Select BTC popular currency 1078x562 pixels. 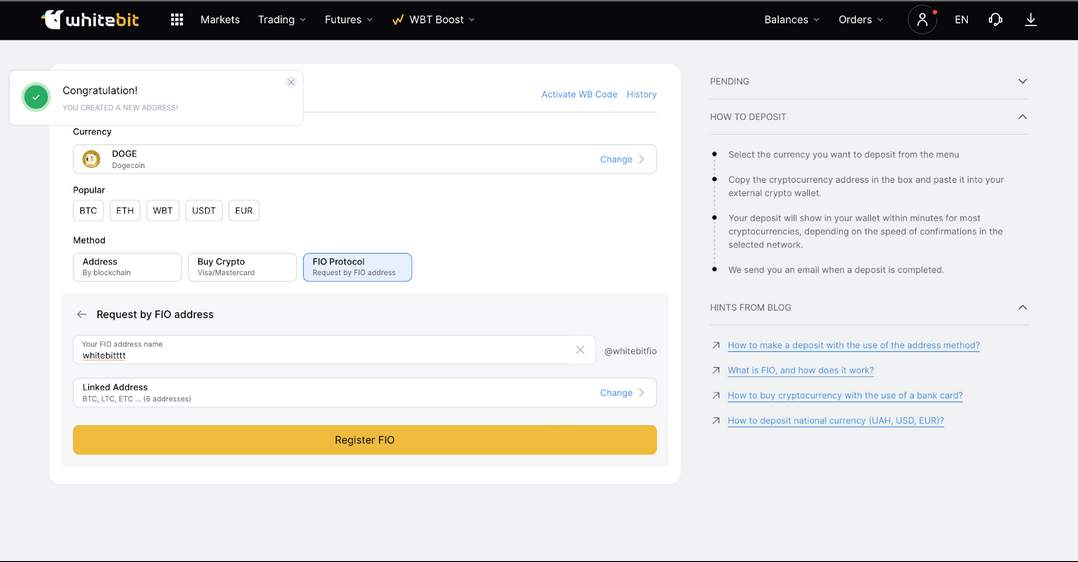point(88,210)
